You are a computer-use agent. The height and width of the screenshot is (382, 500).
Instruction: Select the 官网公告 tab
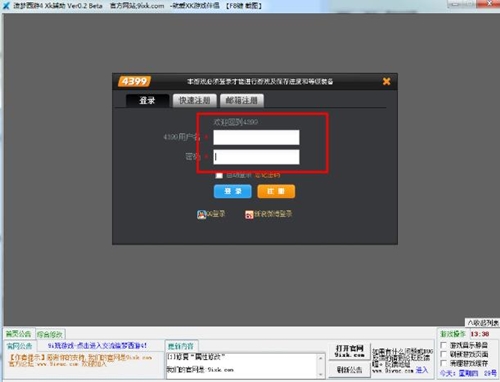[x=20, y=346]
